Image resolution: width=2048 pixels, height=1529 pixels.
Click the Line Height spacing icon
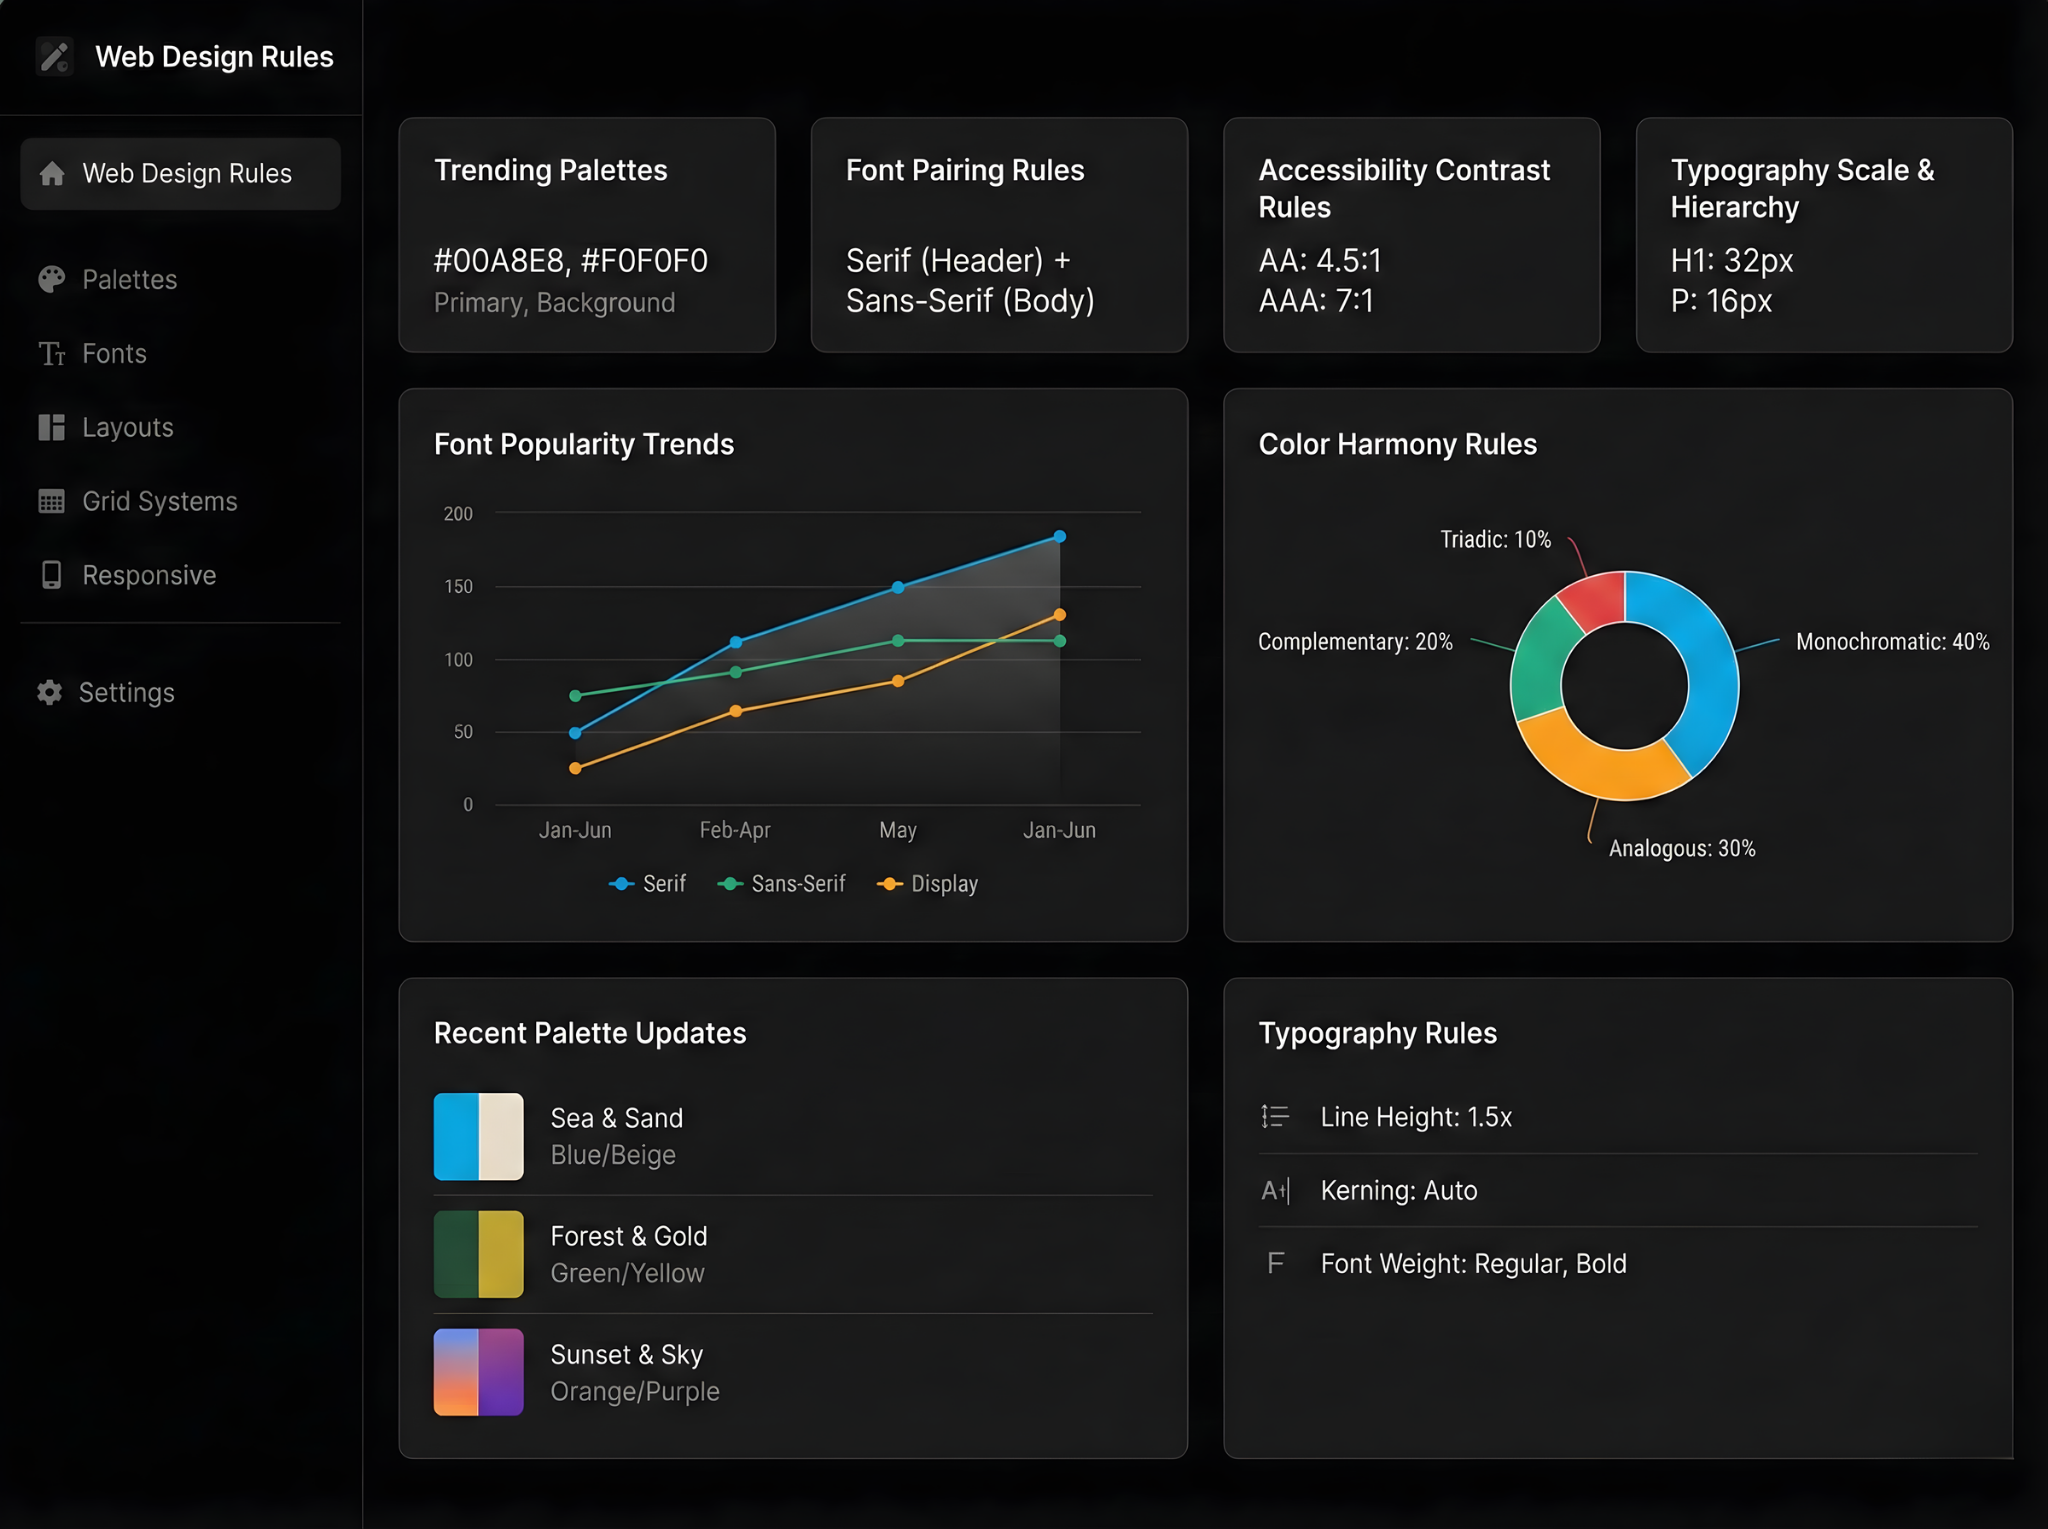click(x=1275, y=1116)
